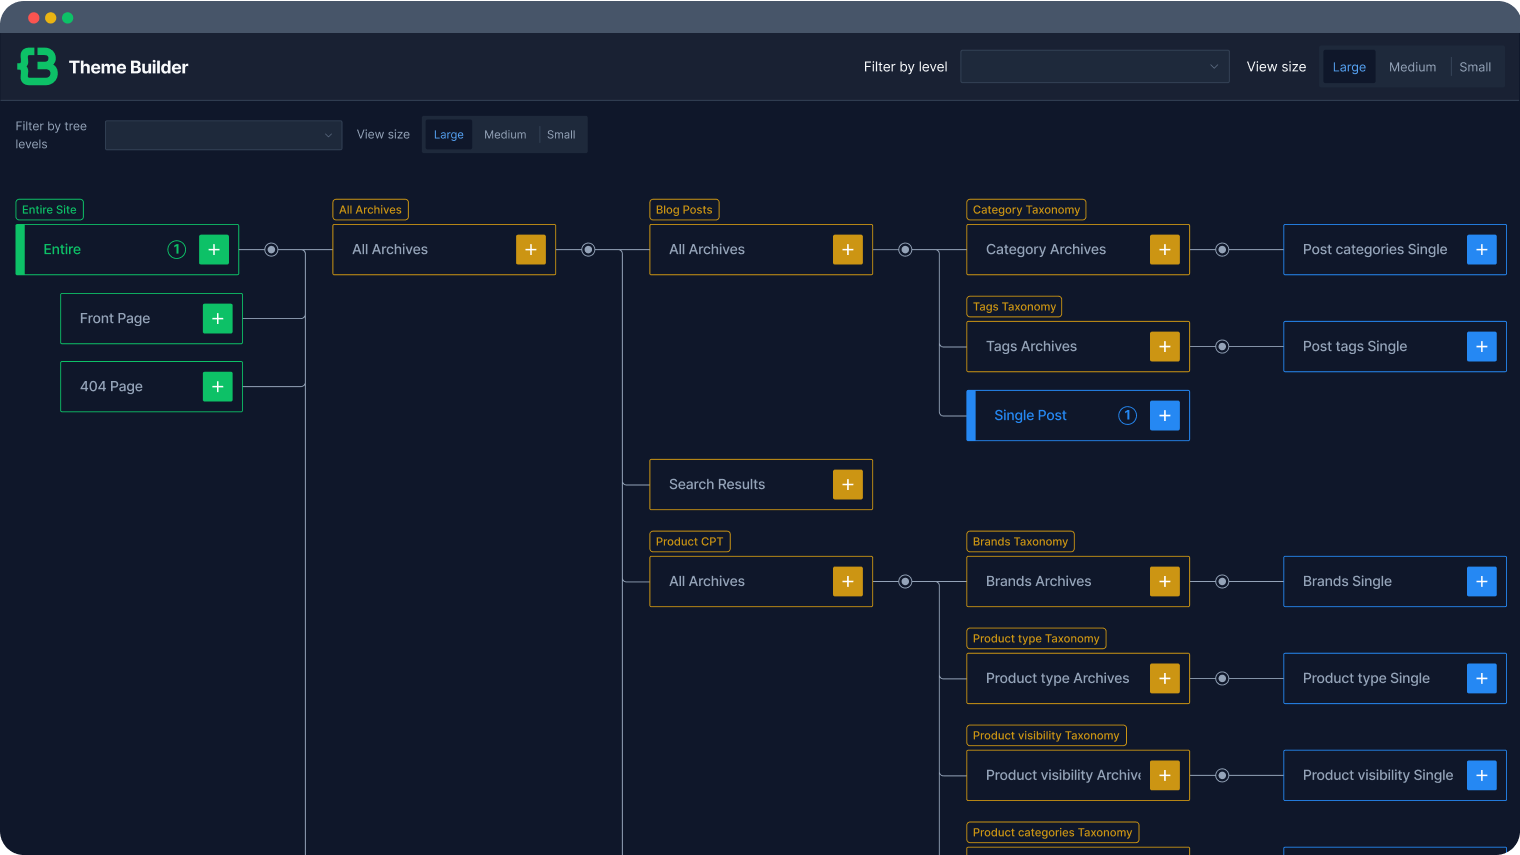
Task: Click the Entire Site tag label
Action: click(50, 210)
